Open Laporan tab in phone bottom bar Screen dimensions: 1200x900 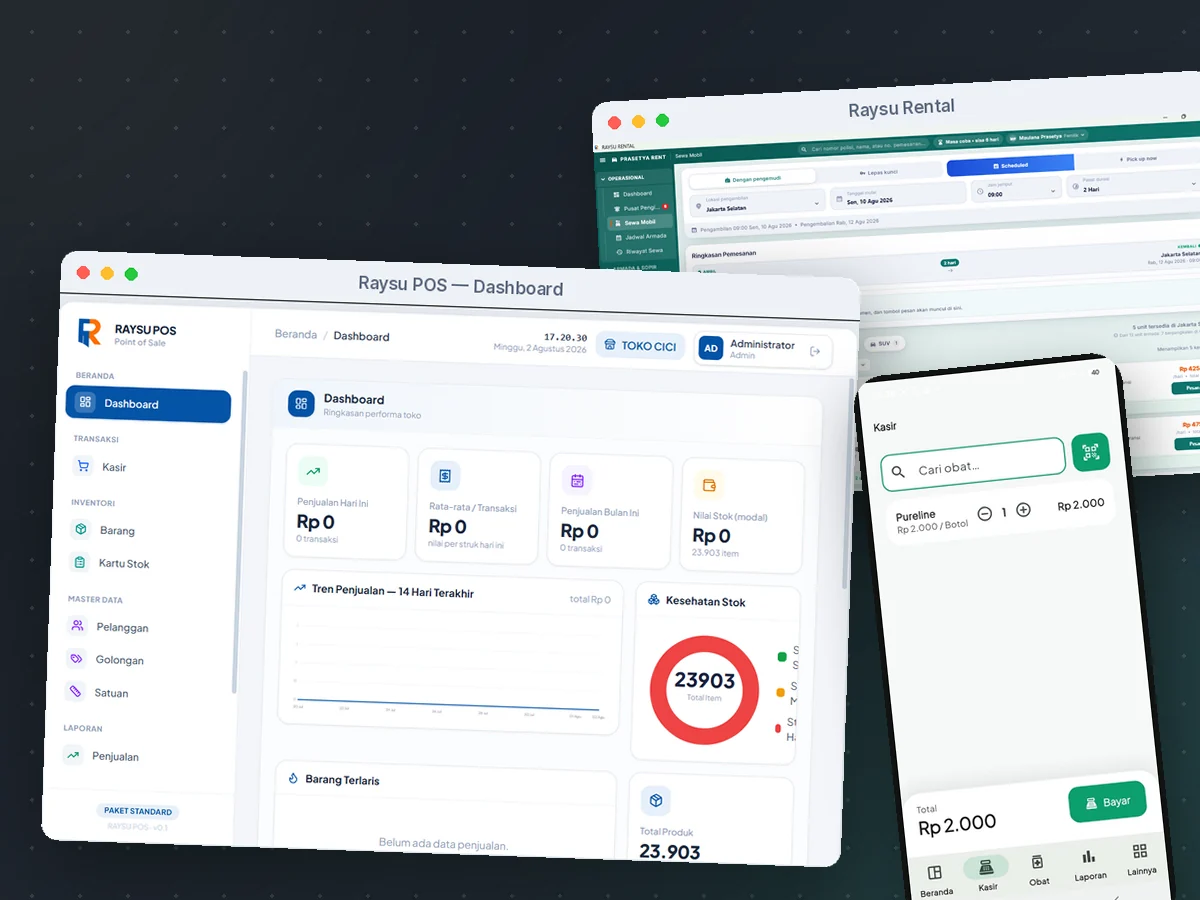(x=1090, y=863)
